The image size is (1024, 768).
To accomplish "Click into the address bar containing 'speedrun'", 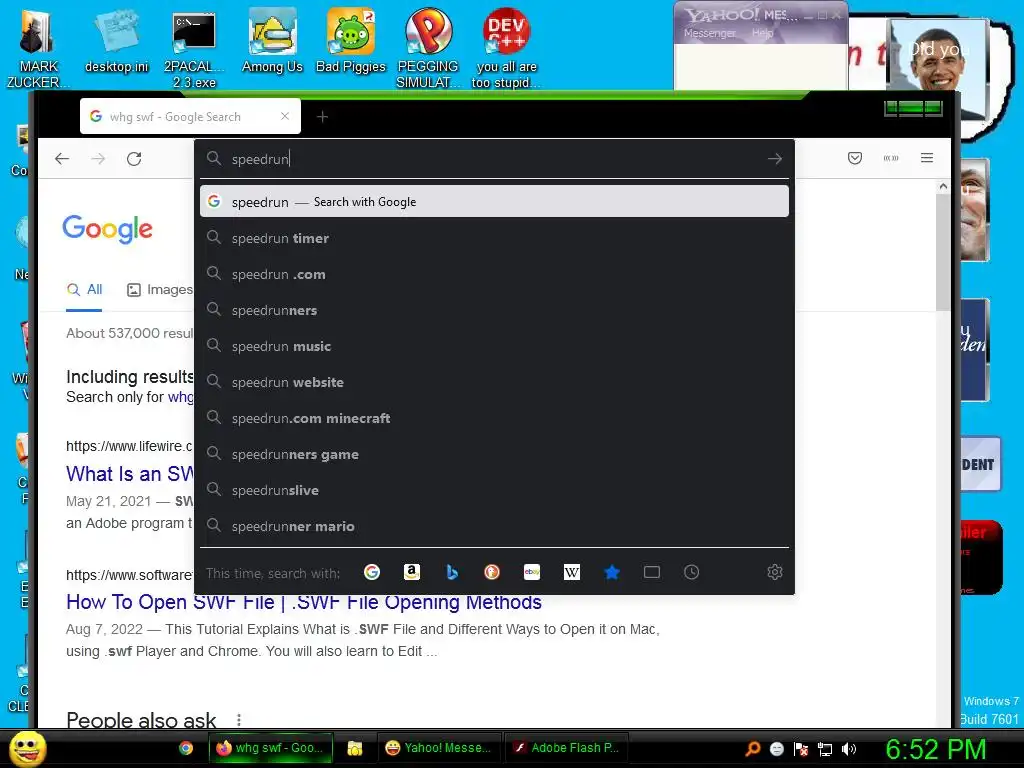I will 494,159.
